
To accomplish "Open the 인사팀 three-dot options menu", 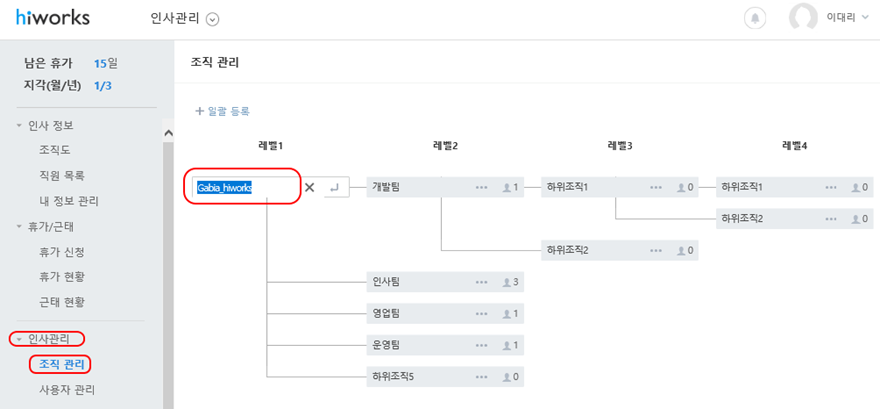I will (481, 282).
